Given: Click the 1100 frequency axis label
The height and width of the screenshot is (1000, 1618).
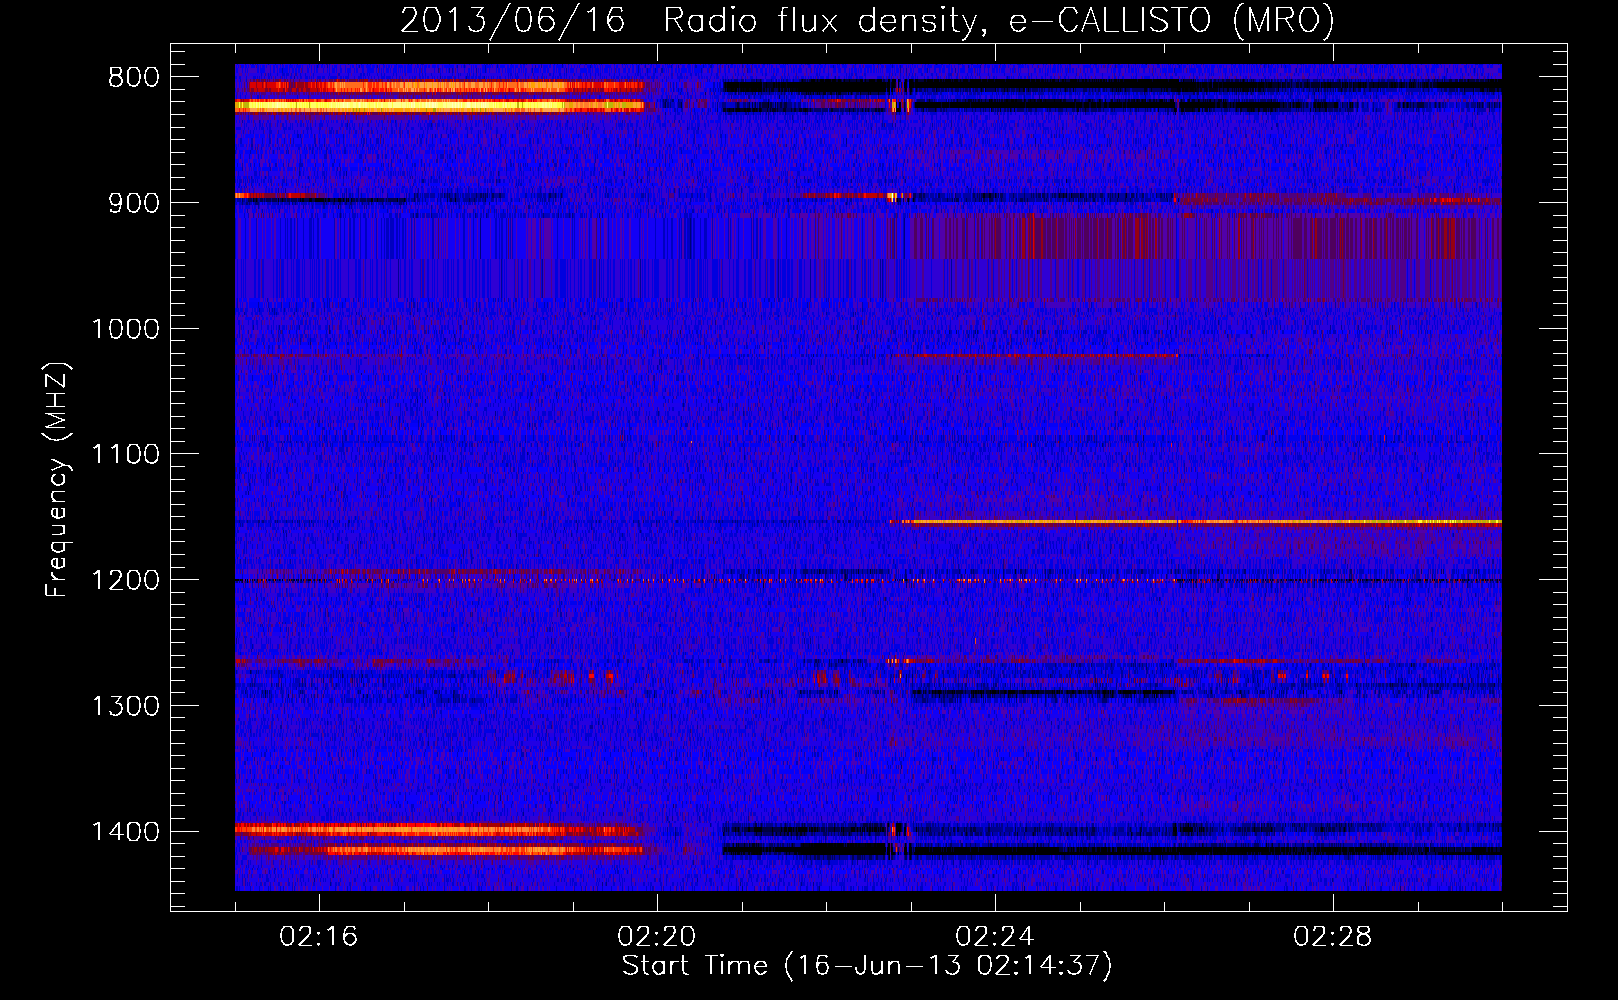Looking at the screenshot, I should point(125,455).
